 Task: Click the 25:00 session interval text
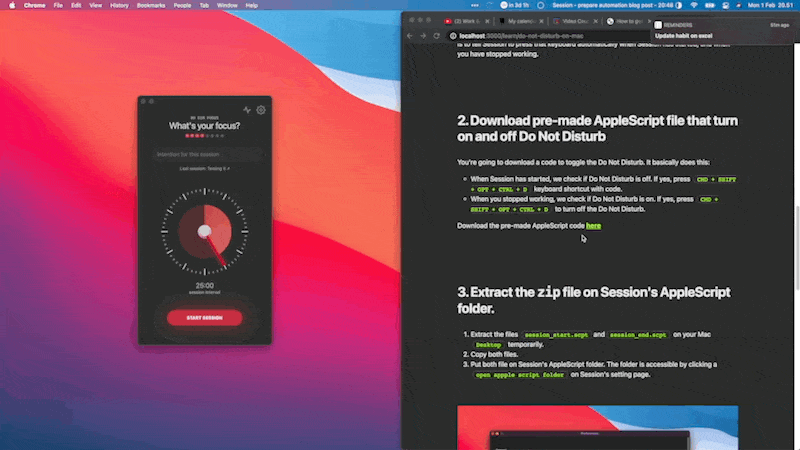coord(205,286)
